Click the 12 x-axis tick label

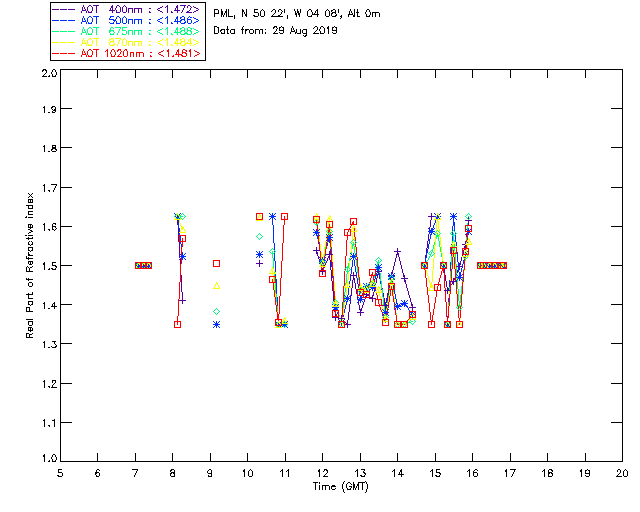point(322,473)
